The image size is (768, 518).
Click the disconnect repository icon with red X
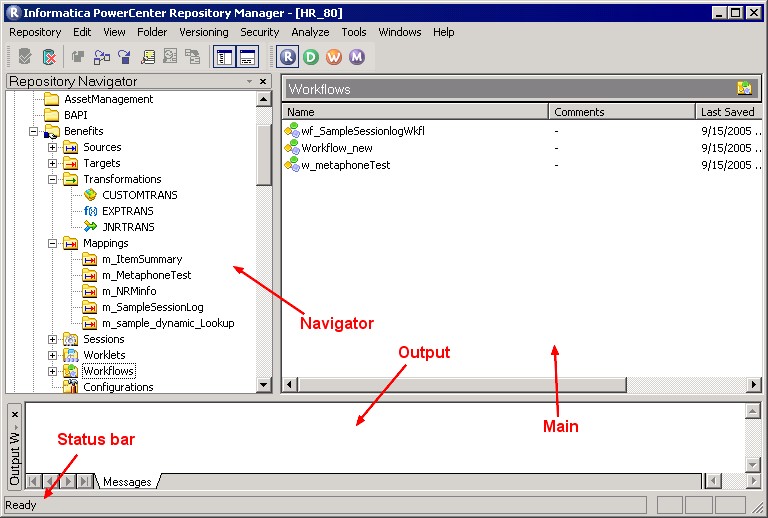point(49,57)
